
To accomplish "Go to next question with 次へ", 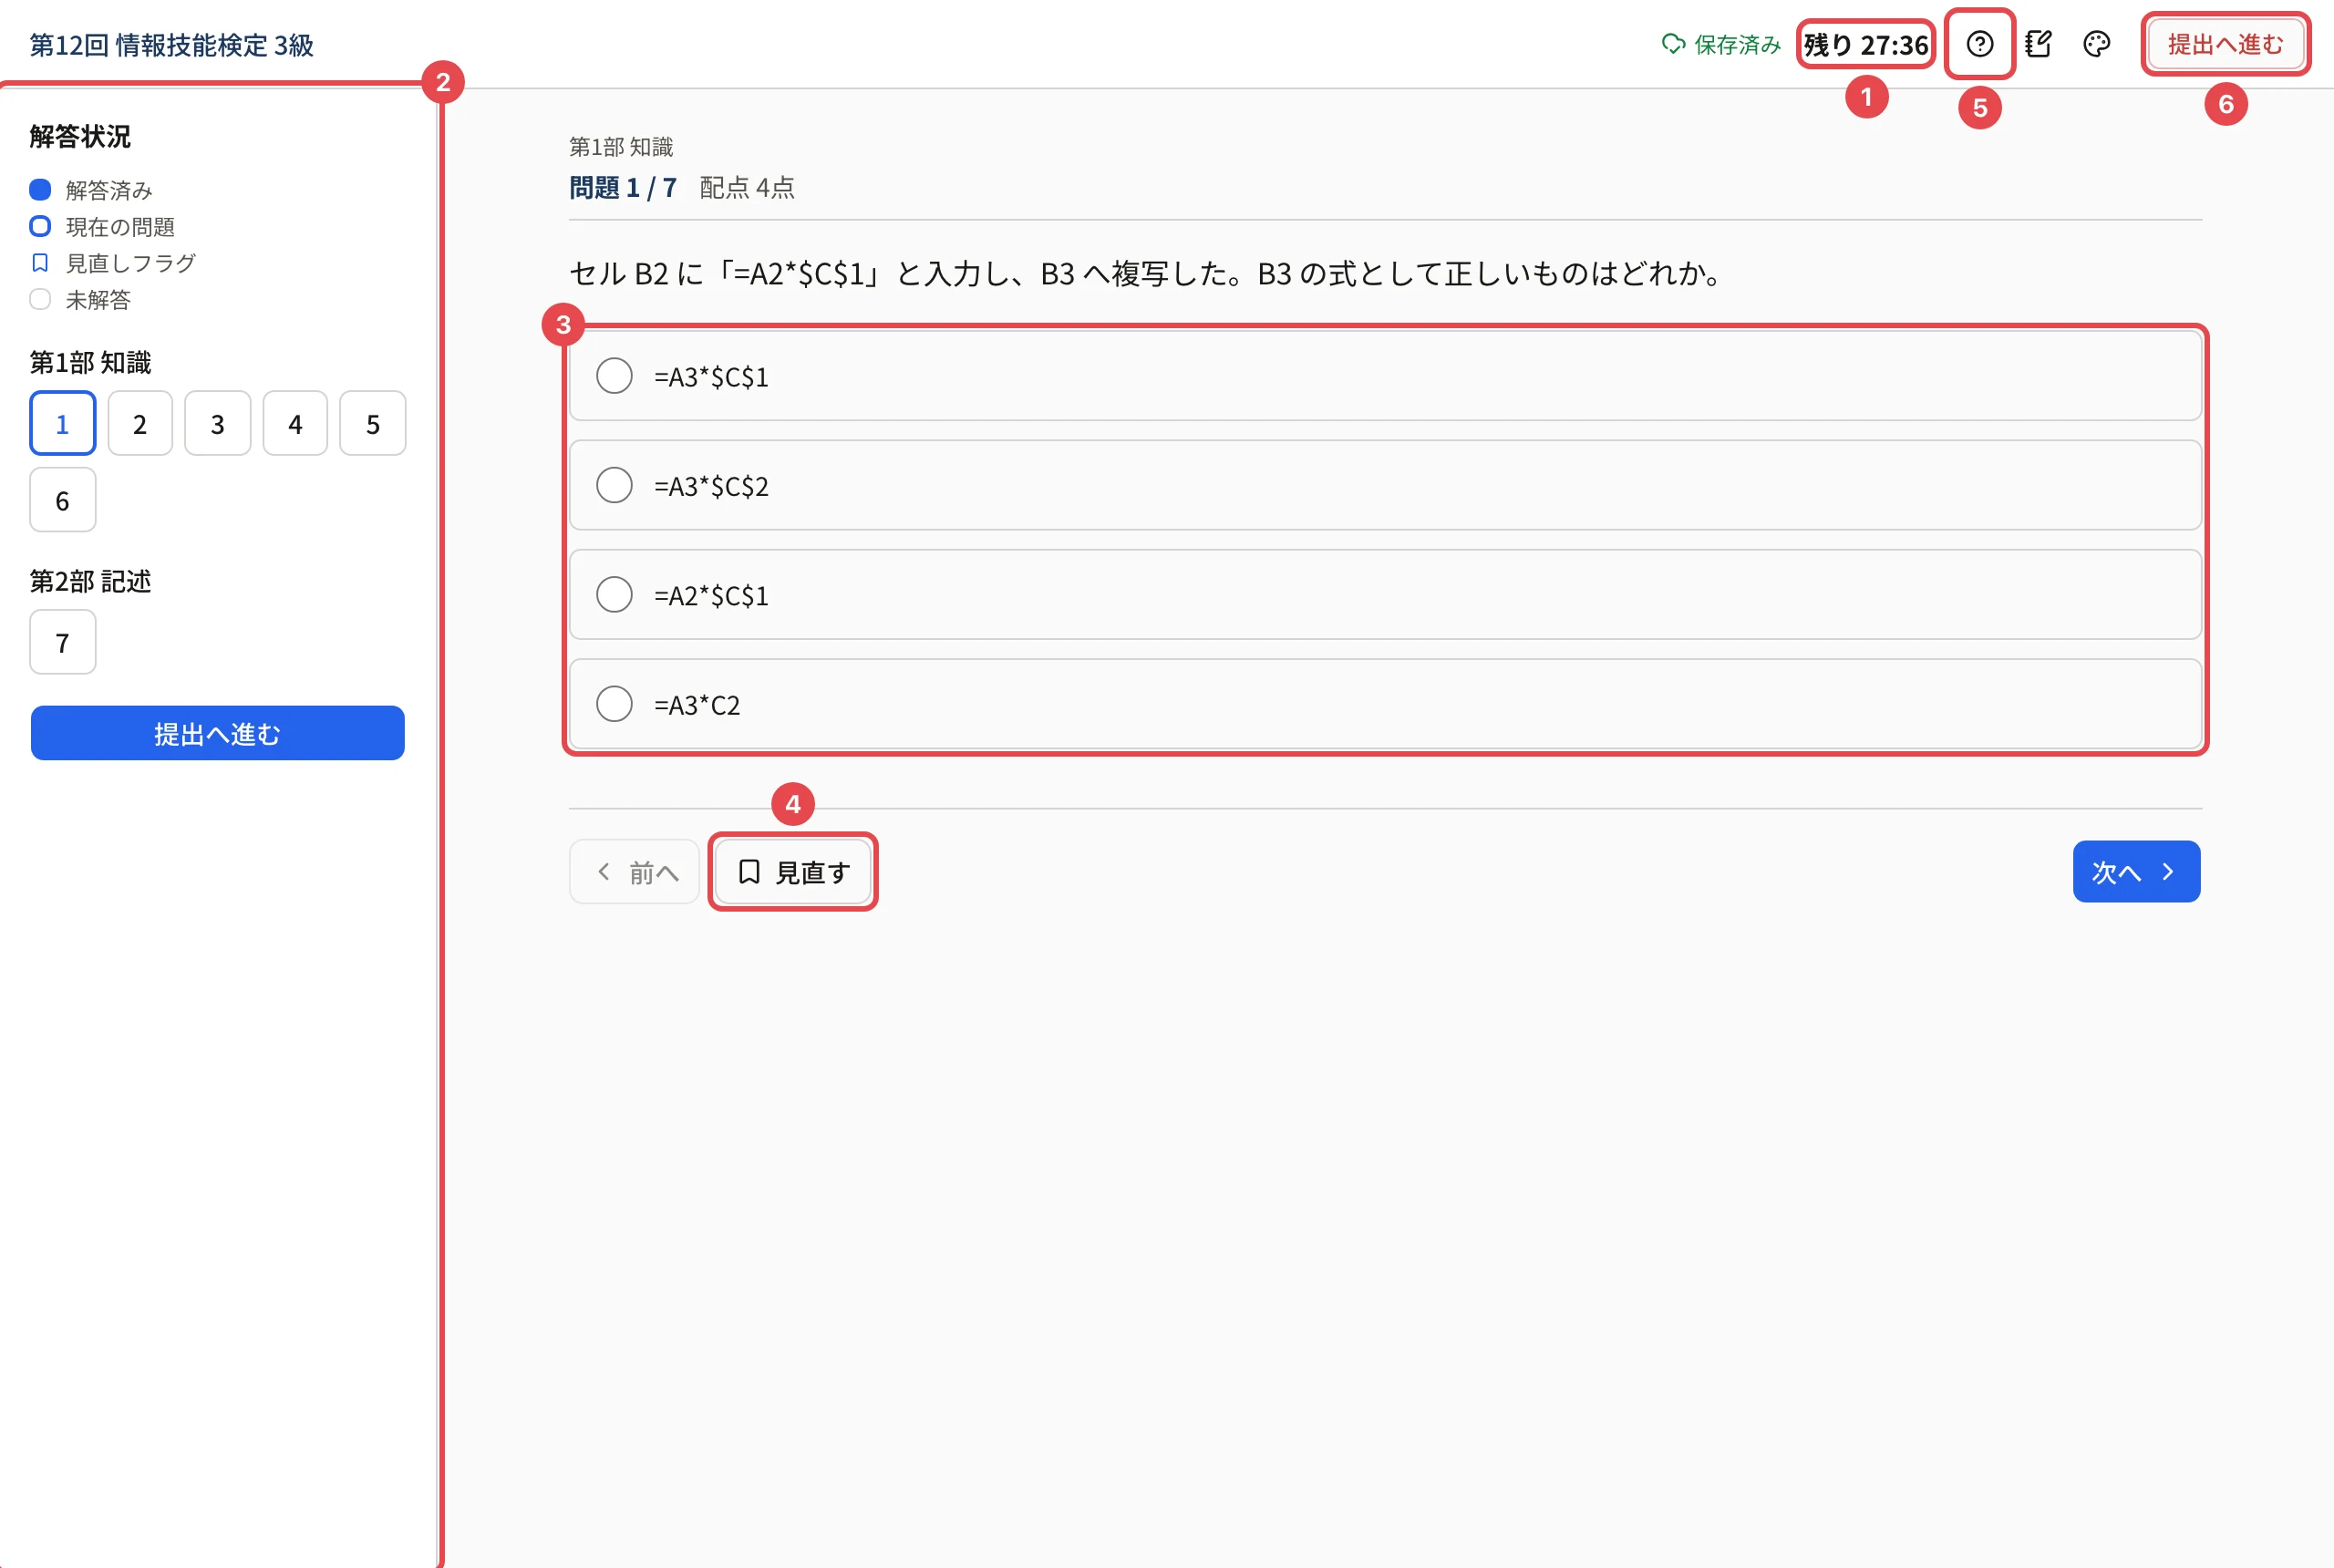I will [x=2136, y=872].
